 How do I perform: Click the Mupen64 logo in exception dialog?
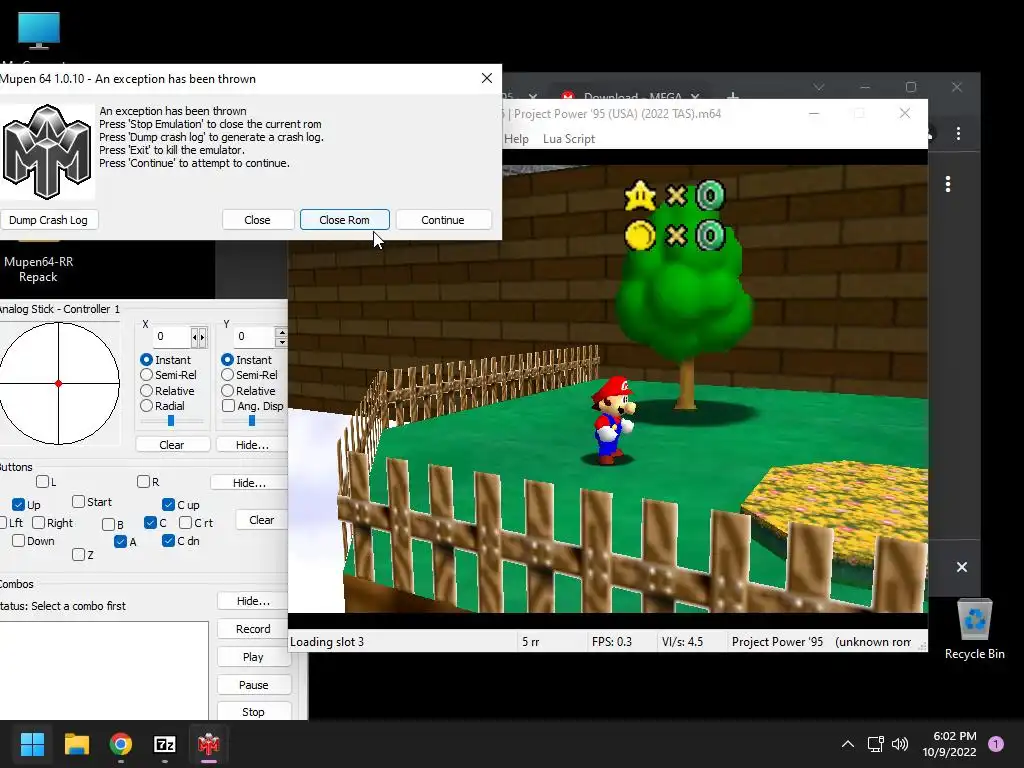[47, 152]
